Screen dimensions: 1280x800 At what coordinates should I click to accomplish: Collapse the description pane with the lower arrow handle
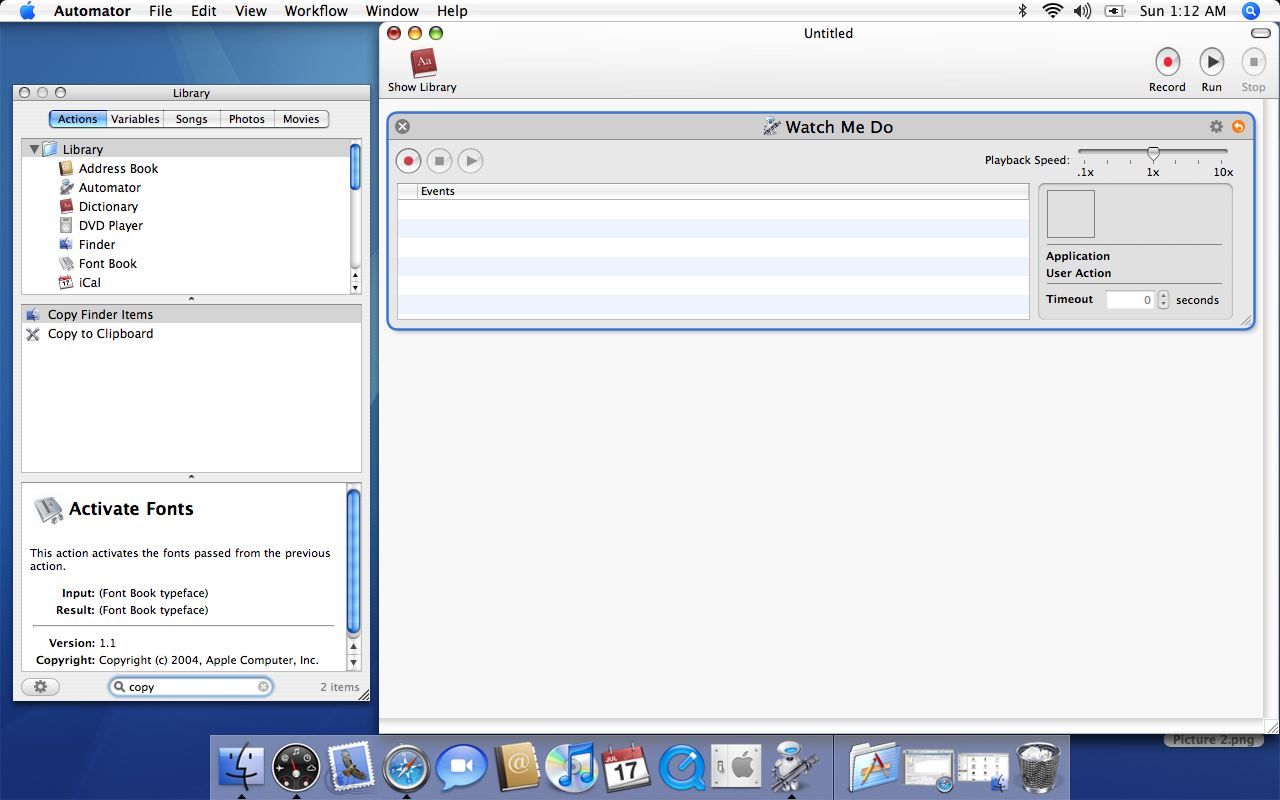tap(191, 477)
